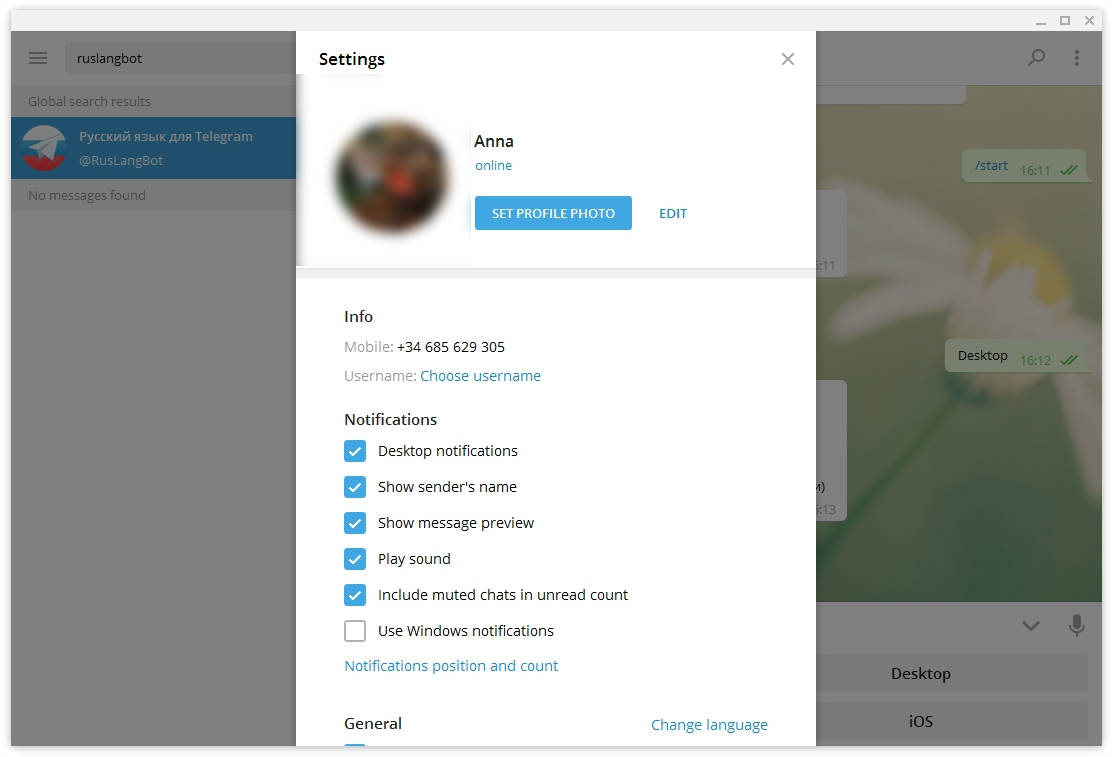Click the ruslangbot search field

coord(180,58)
